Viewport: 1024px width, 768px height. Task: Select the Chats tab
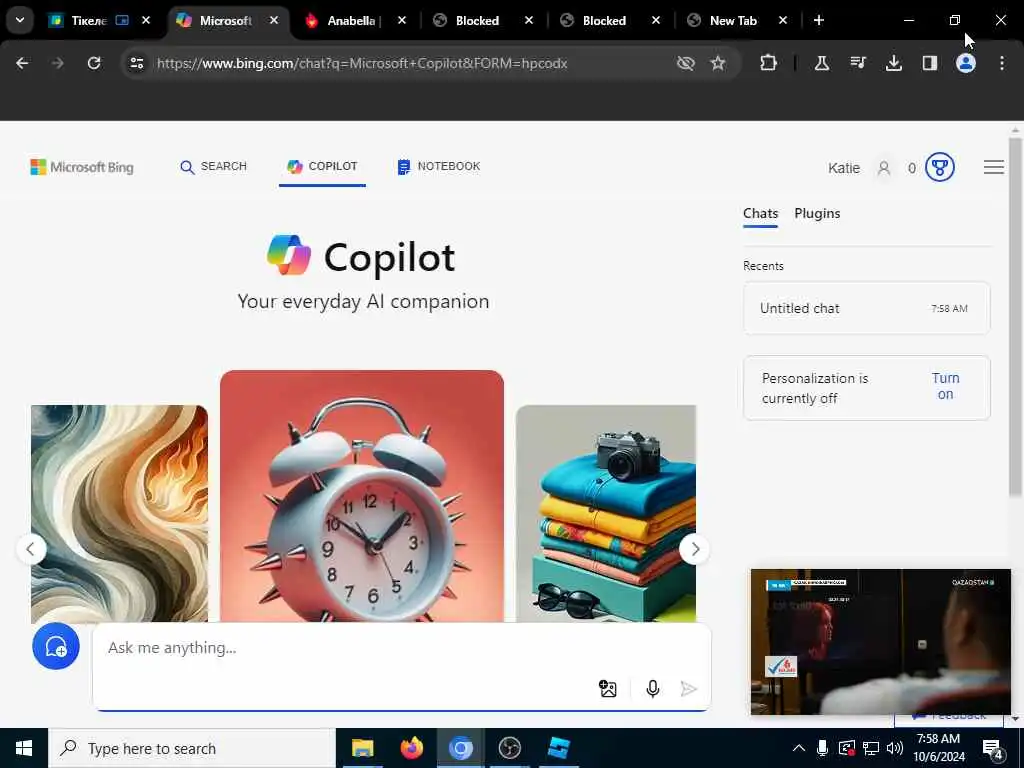tap(761, 214)
